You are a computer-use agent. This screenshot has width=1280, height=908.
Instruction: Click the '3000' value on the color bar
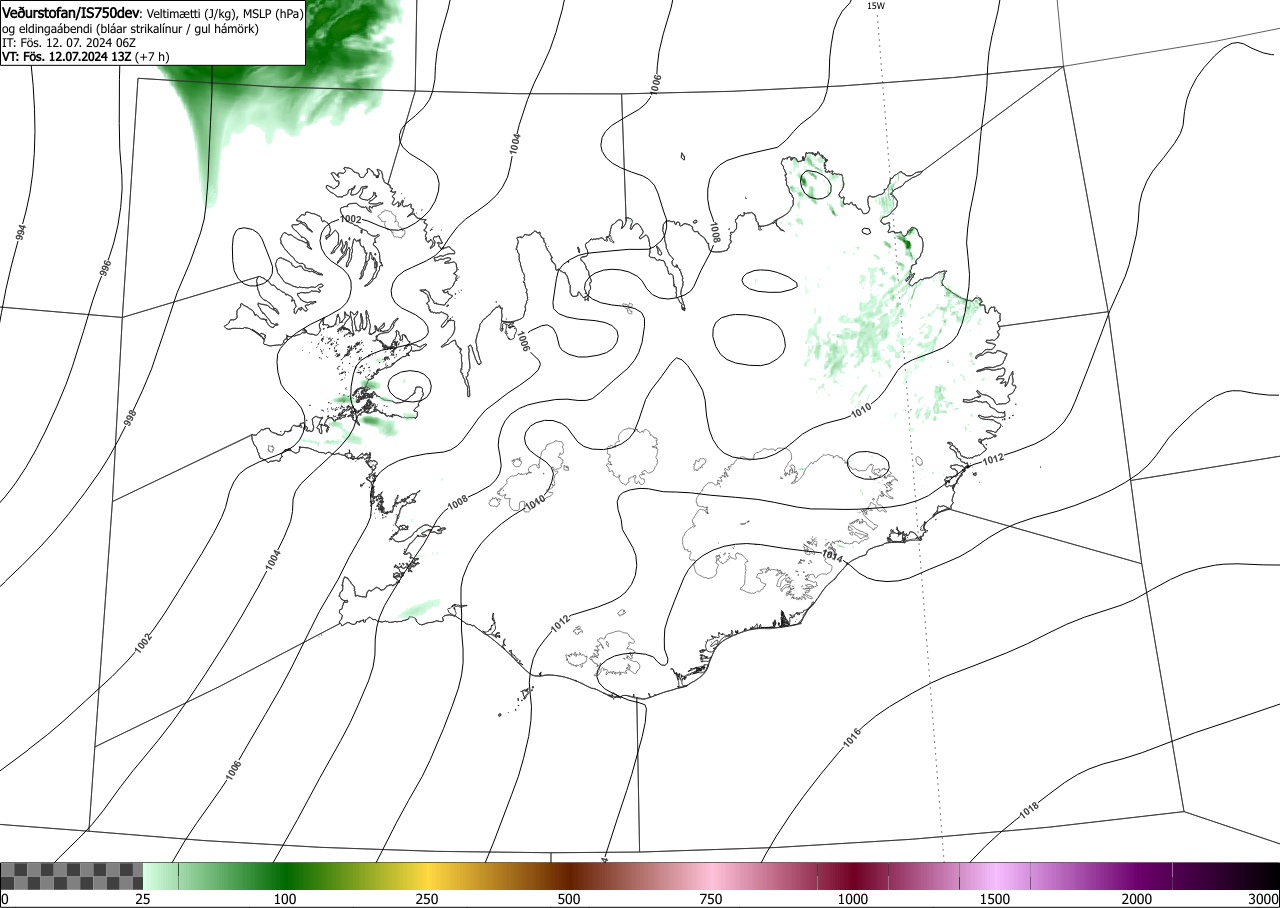[x=1264, y=899]
